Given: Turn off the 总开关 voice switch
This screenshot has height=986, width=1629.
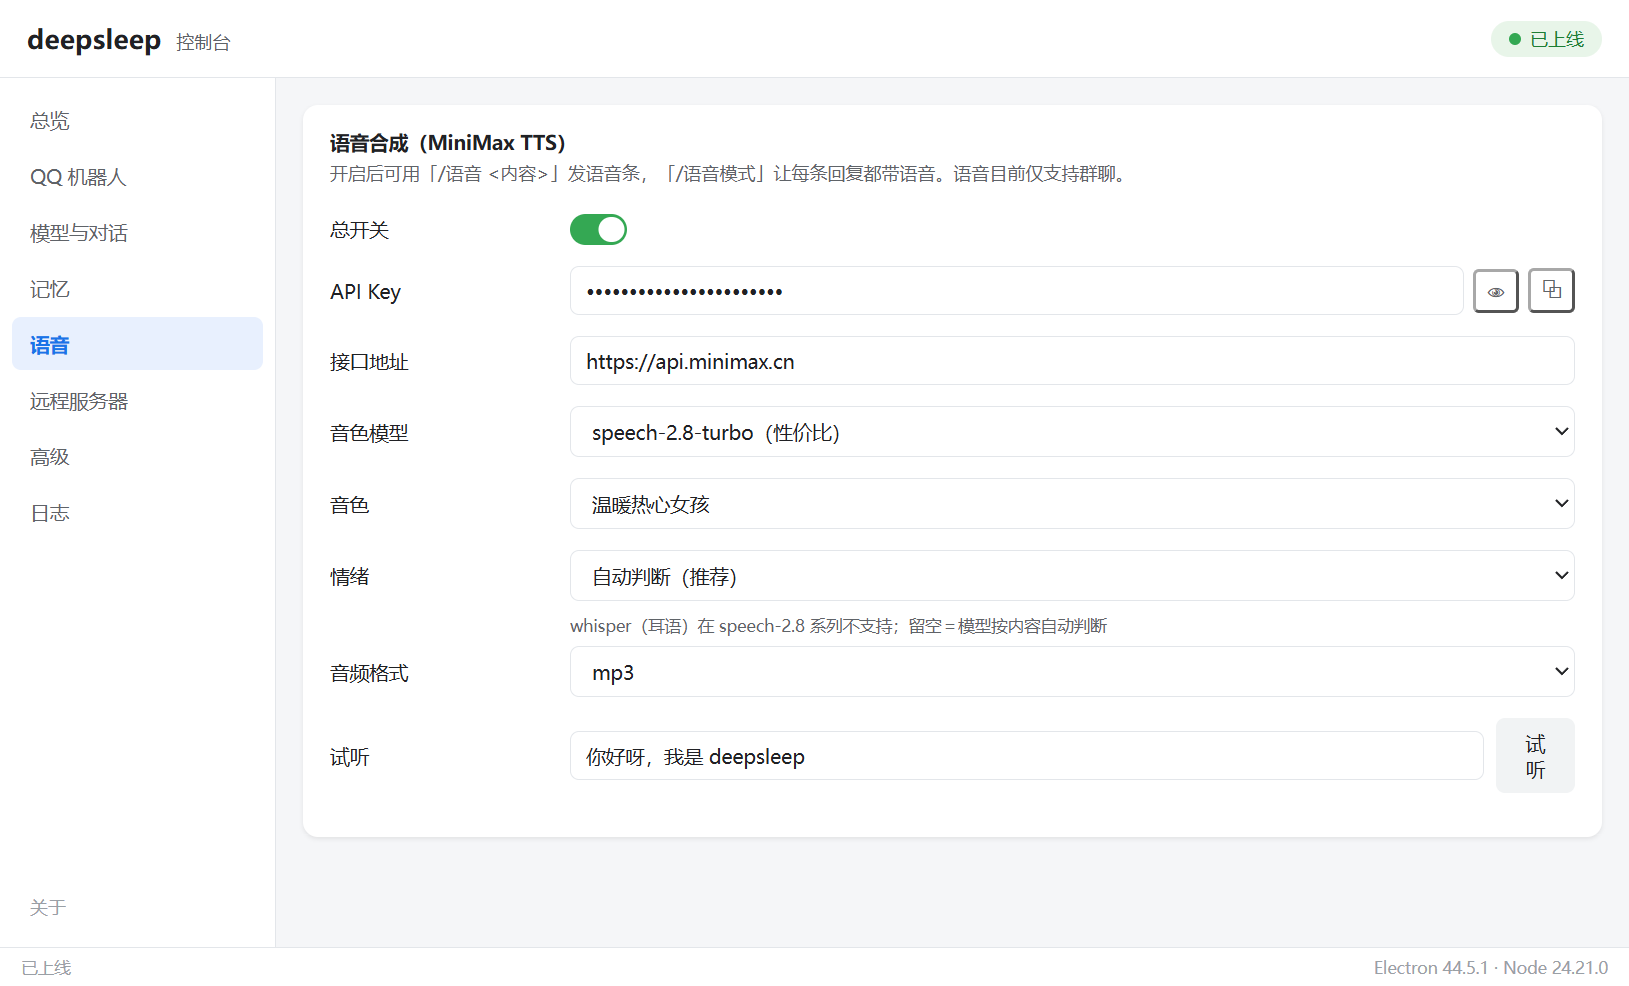Looking at the screenshot, I should [598, 230].
